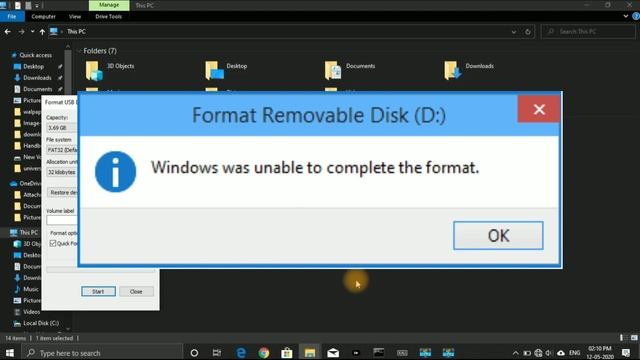Open the View ribbon tab
This screenshot has width=640, height=360.
[75, 16]
